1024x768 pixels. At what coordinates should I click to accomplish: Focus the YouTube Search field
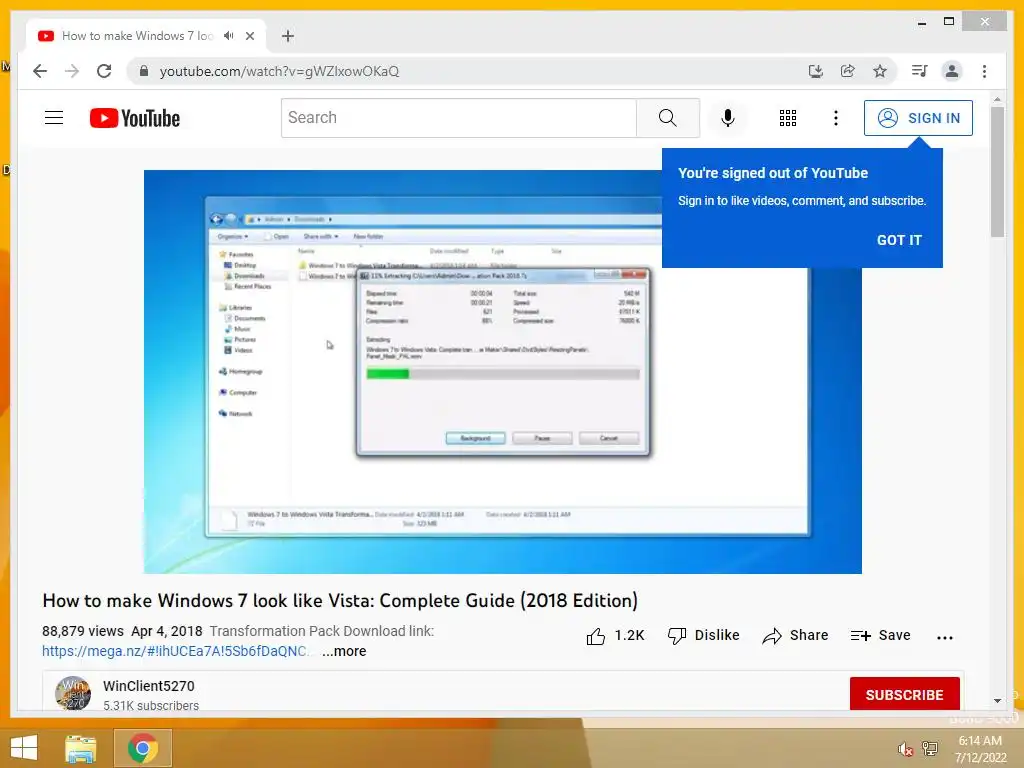458,118
